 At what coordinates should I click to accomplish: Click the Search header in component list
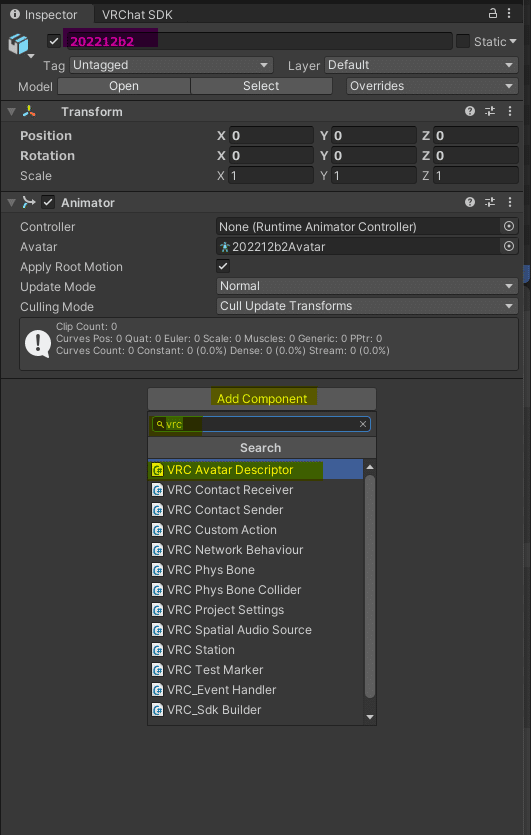[262, 447]
